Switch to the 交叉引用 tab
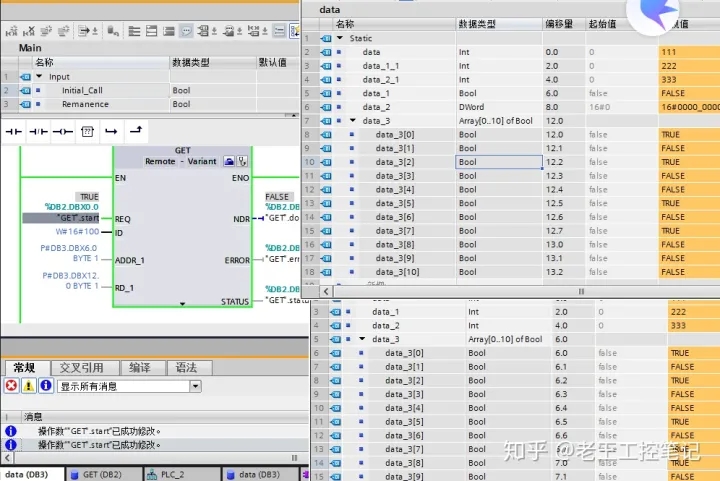Image resolution: width=720 pixels, height=481 pixels. (x=81, y=367)
